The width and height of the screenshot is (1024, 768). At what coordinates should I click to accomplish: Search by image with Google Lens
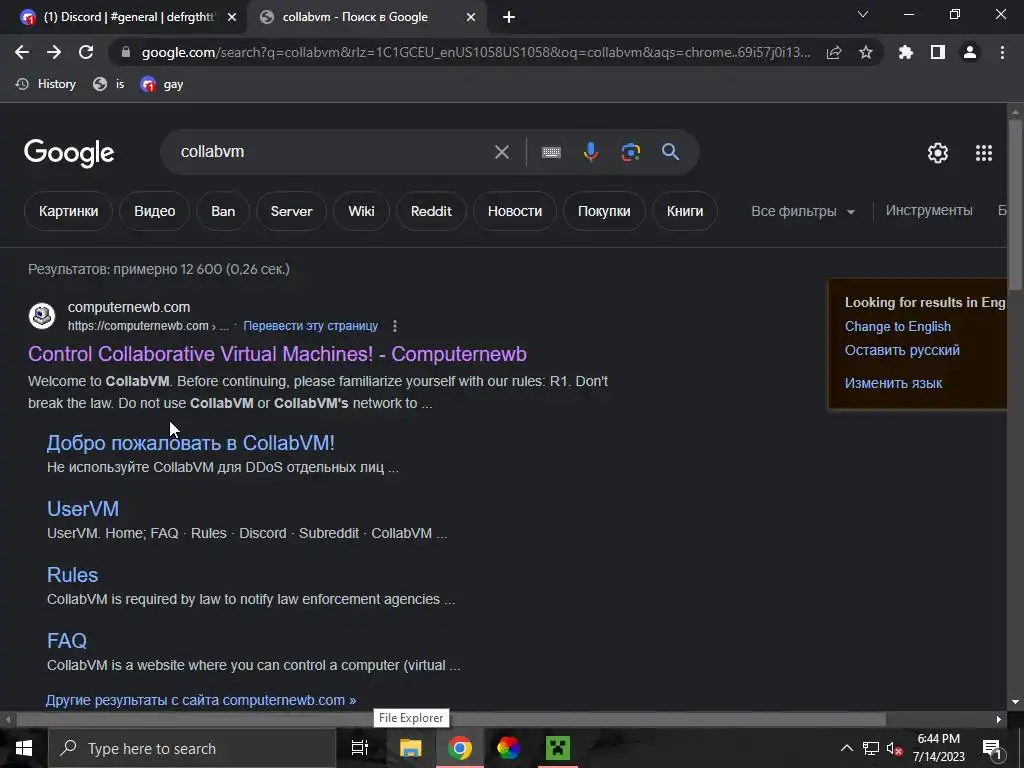point(631,152)
